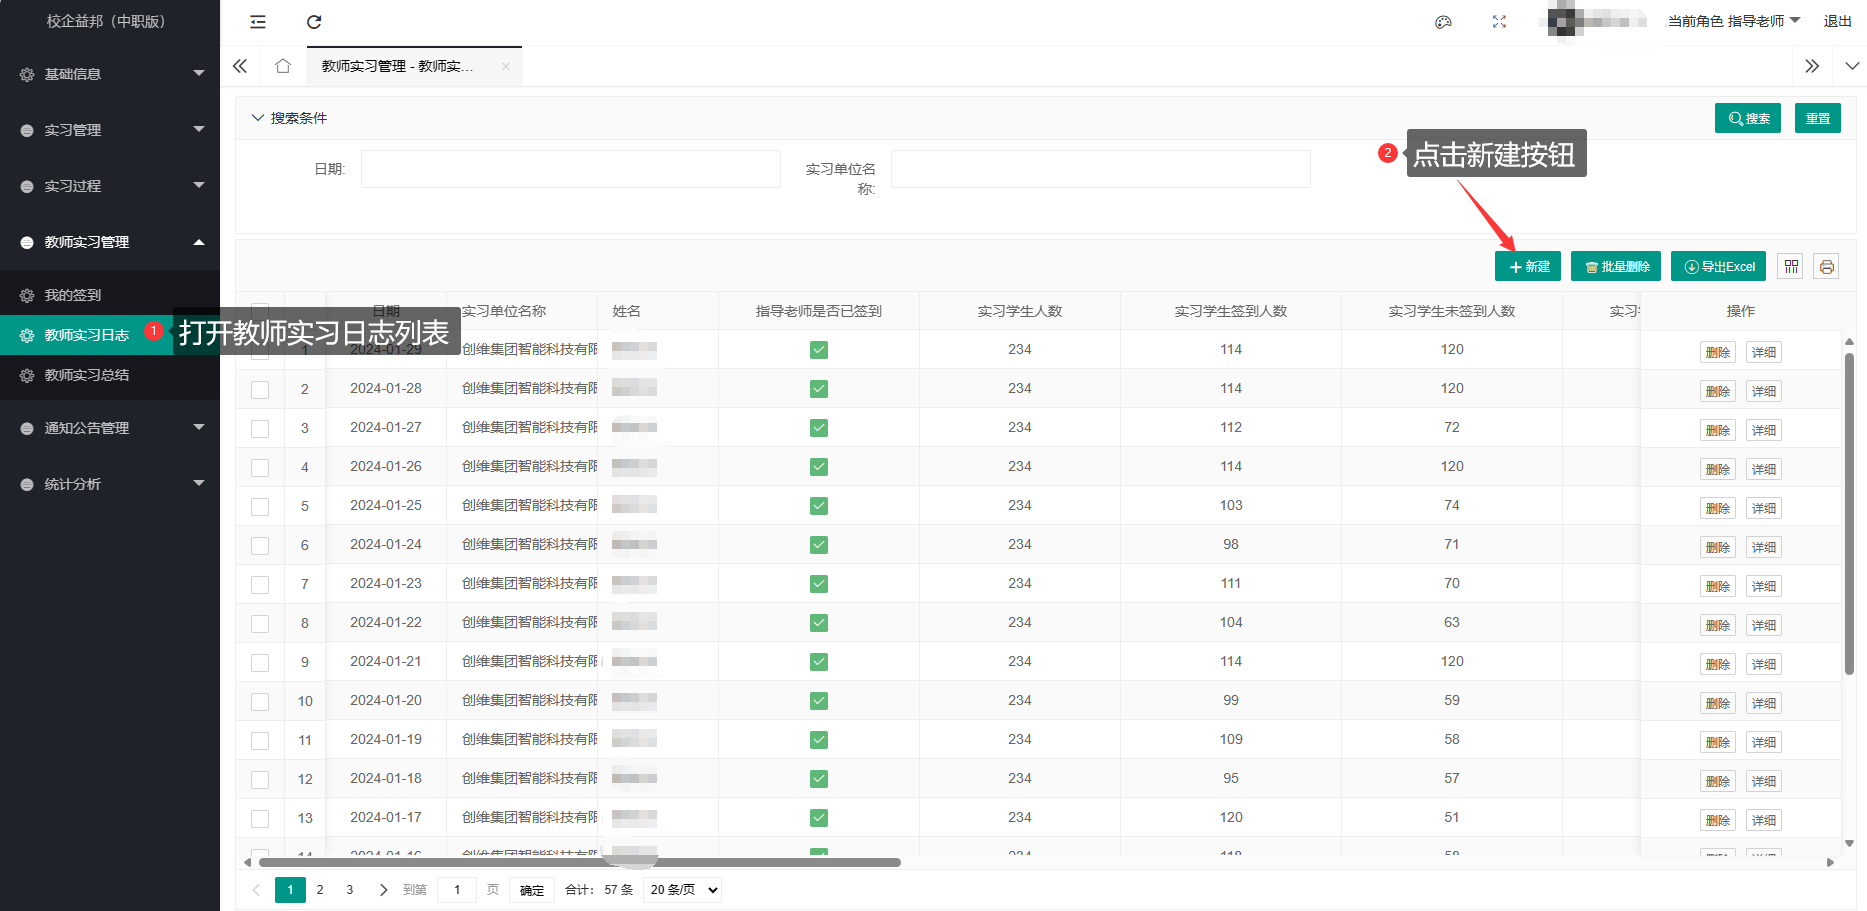
Task: Open column filter grid icon
Action: (1791, 267)
